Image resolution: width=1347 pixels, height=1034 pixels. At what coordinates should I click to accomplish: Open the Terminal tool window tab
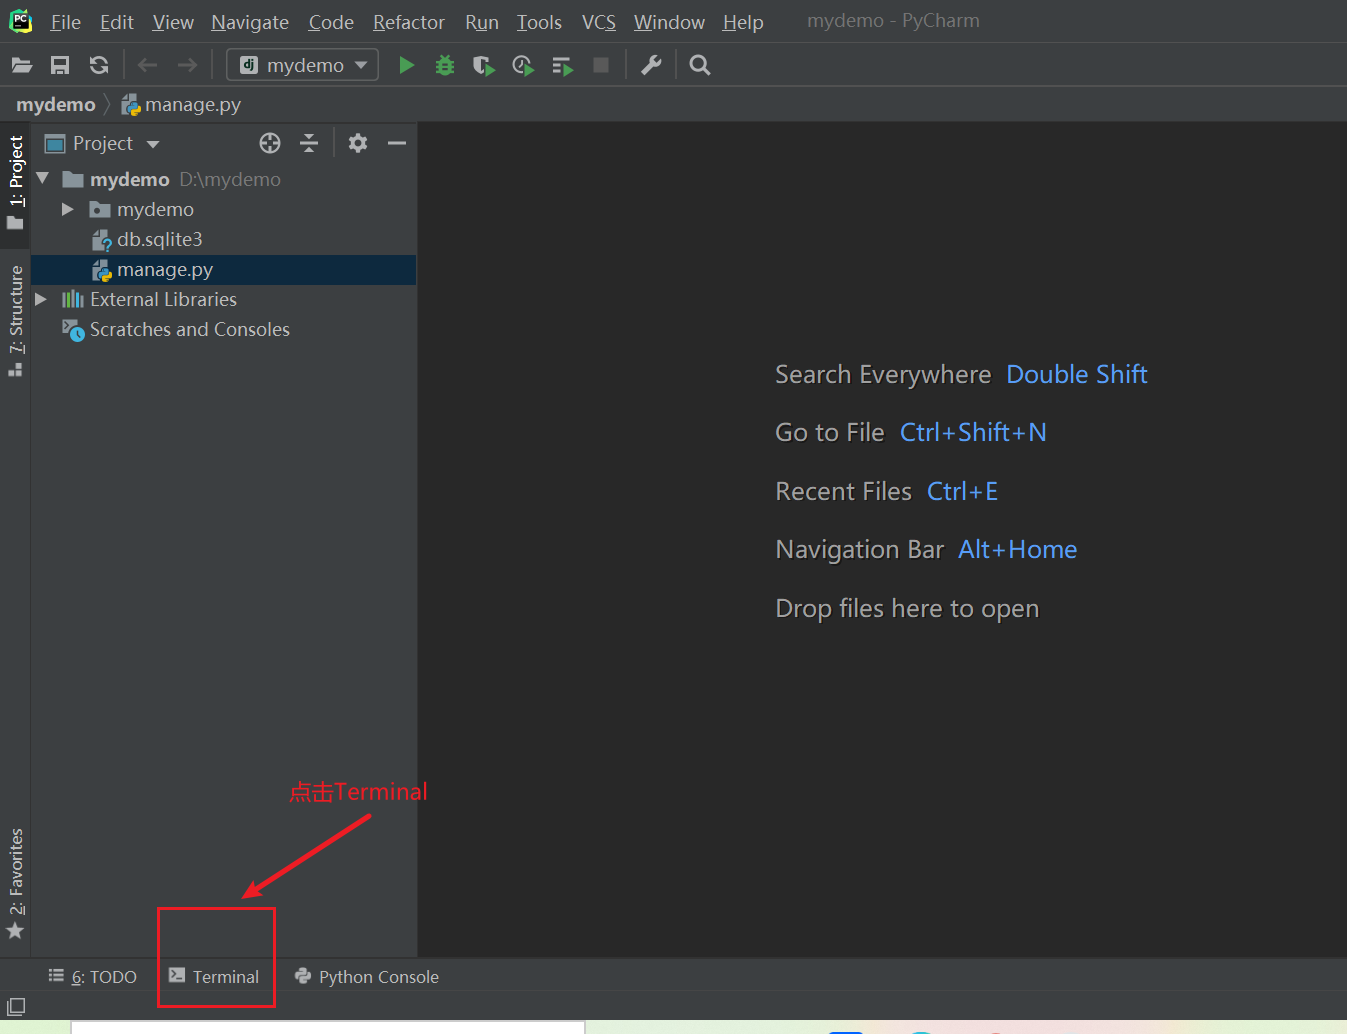pos(215,977)
